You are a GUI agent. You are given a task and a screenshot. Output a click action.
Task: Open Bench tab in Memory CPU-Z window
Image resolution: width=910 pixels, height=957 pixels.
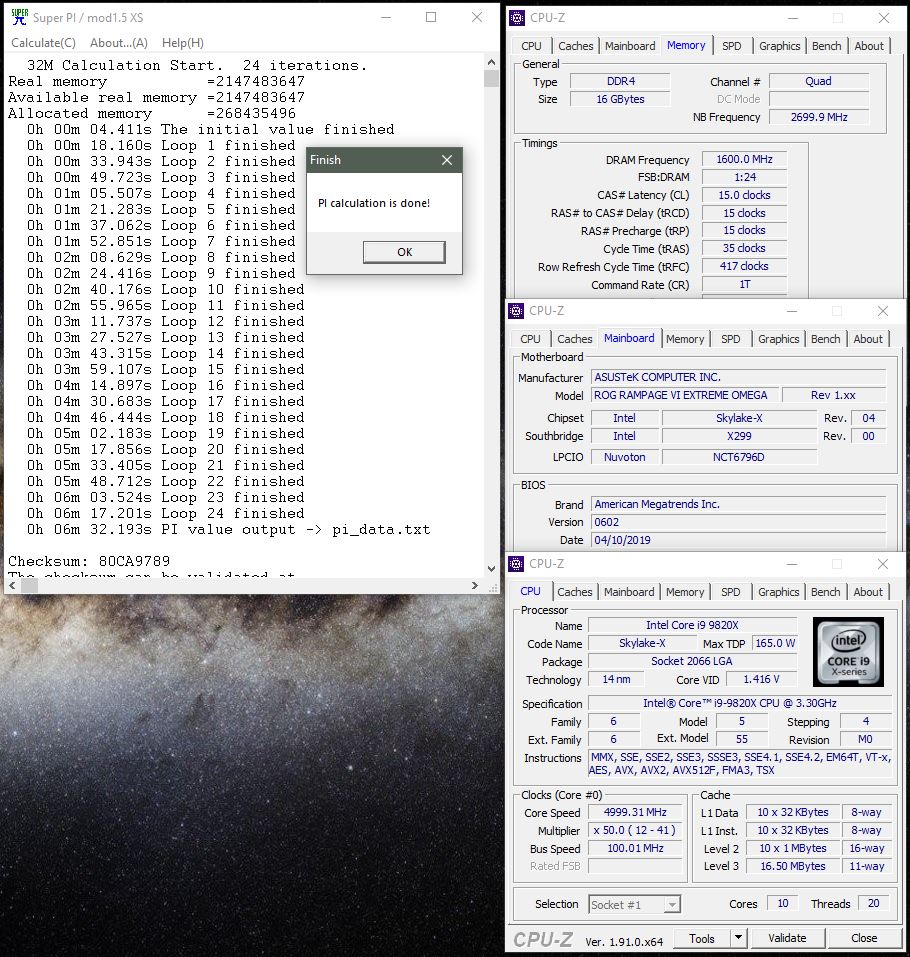826,46
